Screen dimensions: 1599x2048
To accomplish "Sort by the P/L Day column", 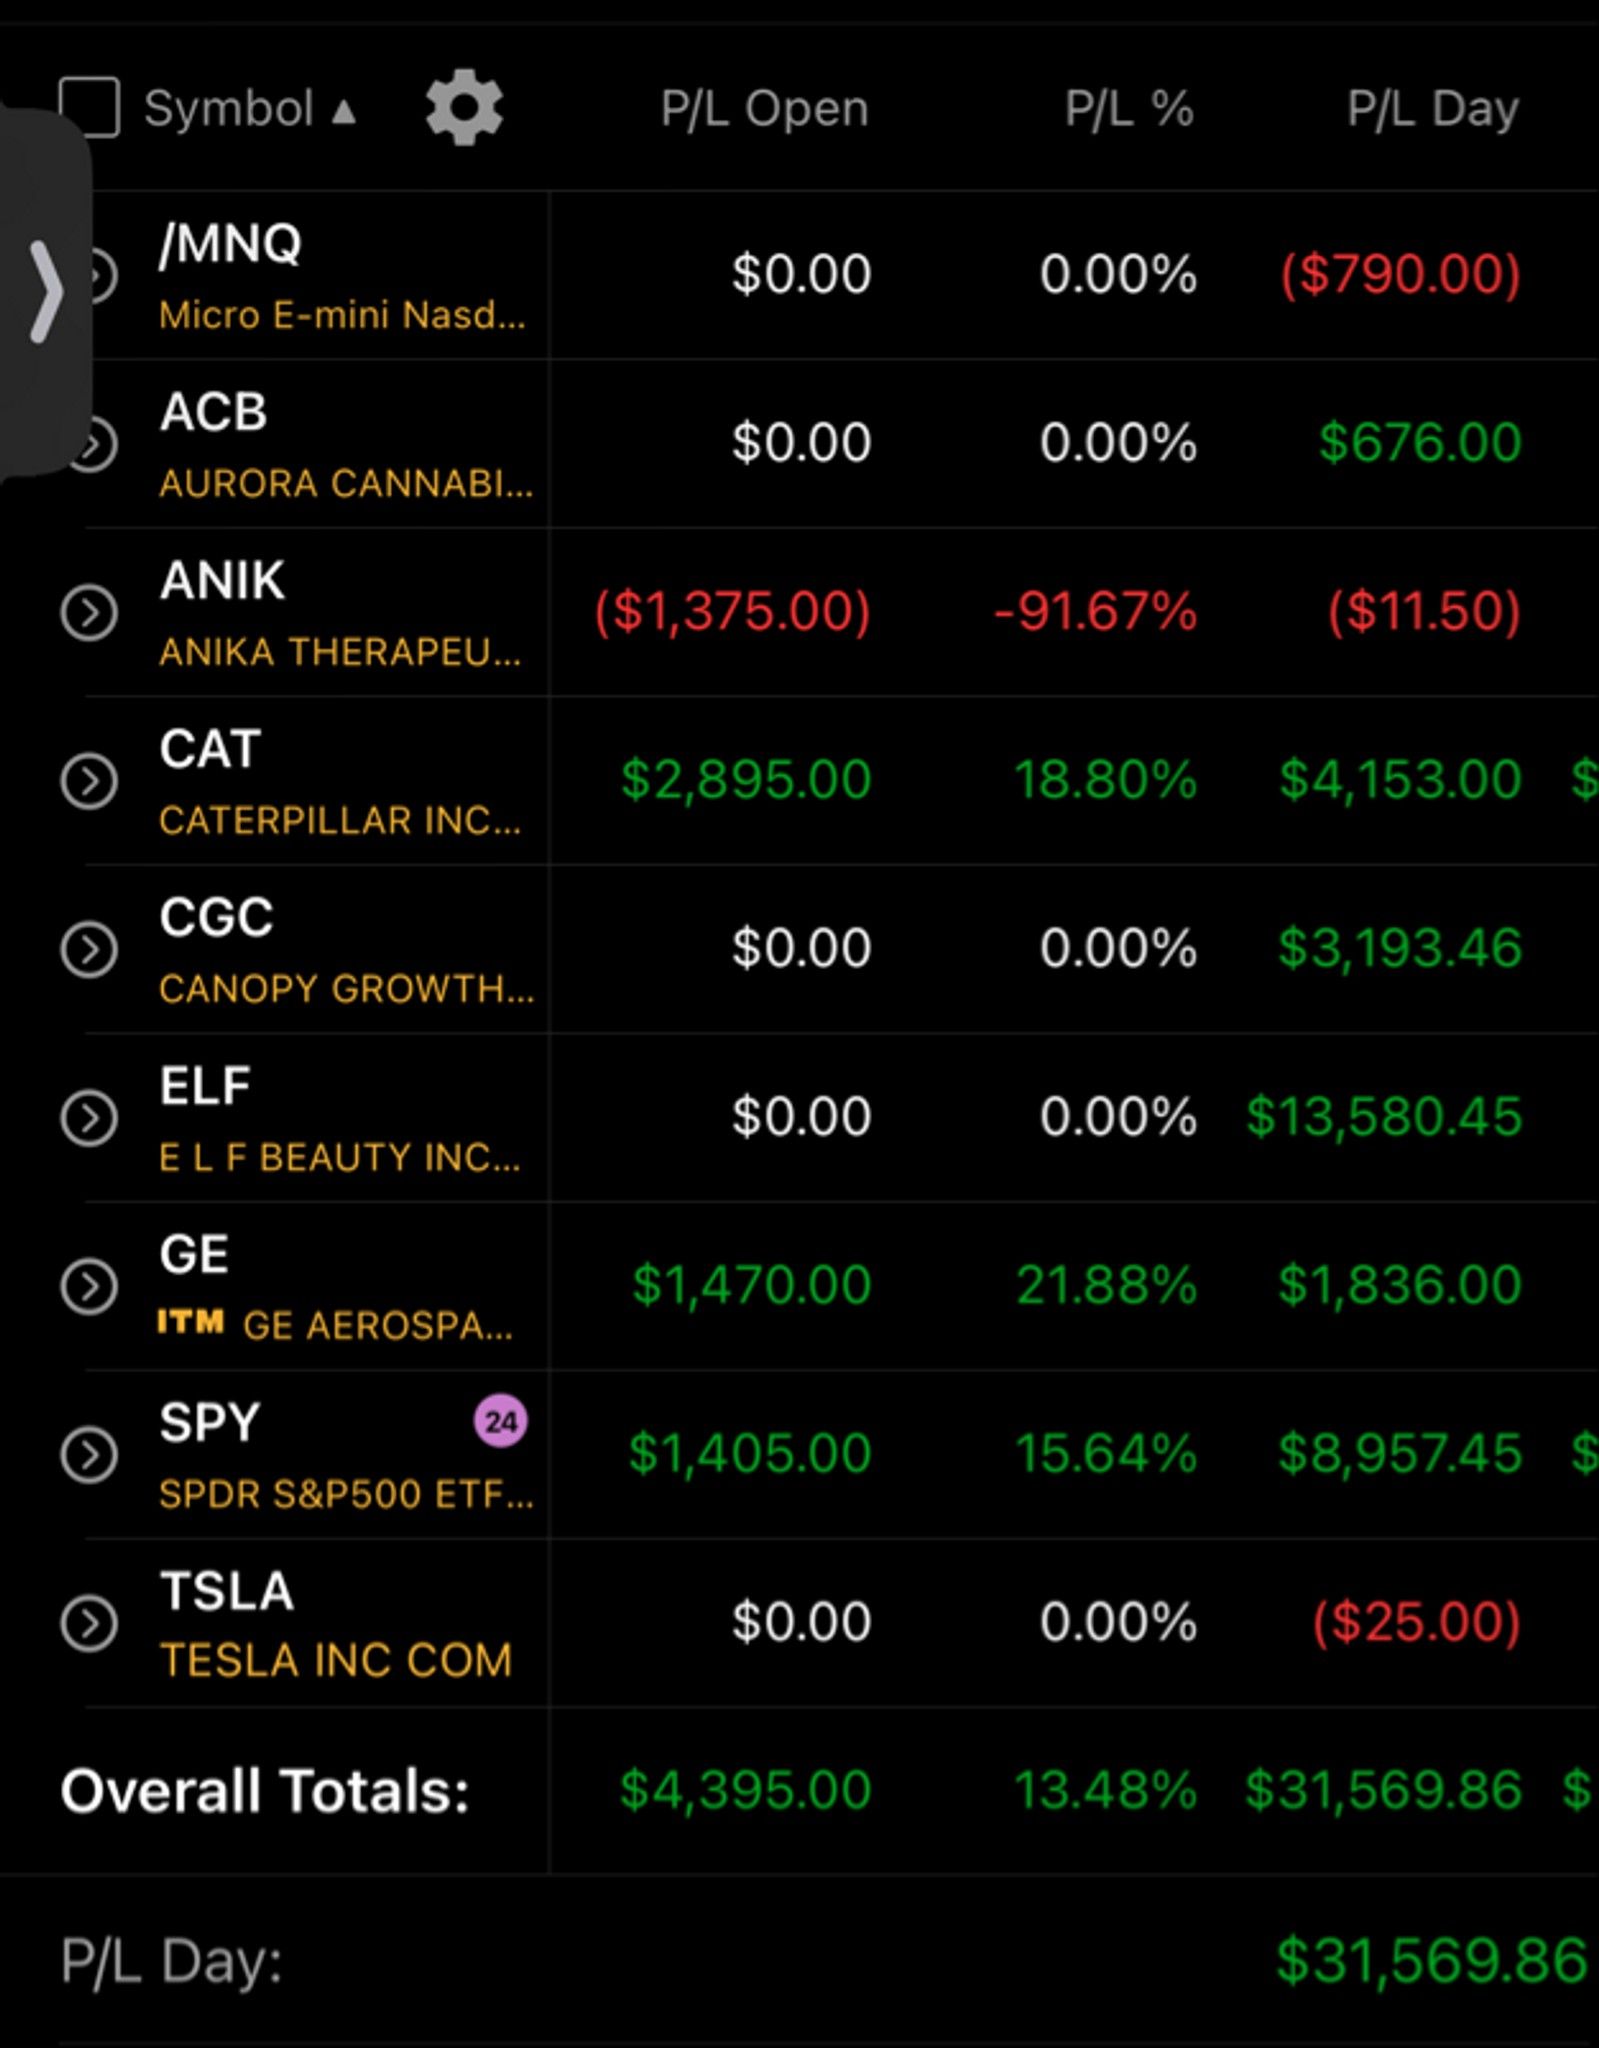I will click(x=1432, y=108).
